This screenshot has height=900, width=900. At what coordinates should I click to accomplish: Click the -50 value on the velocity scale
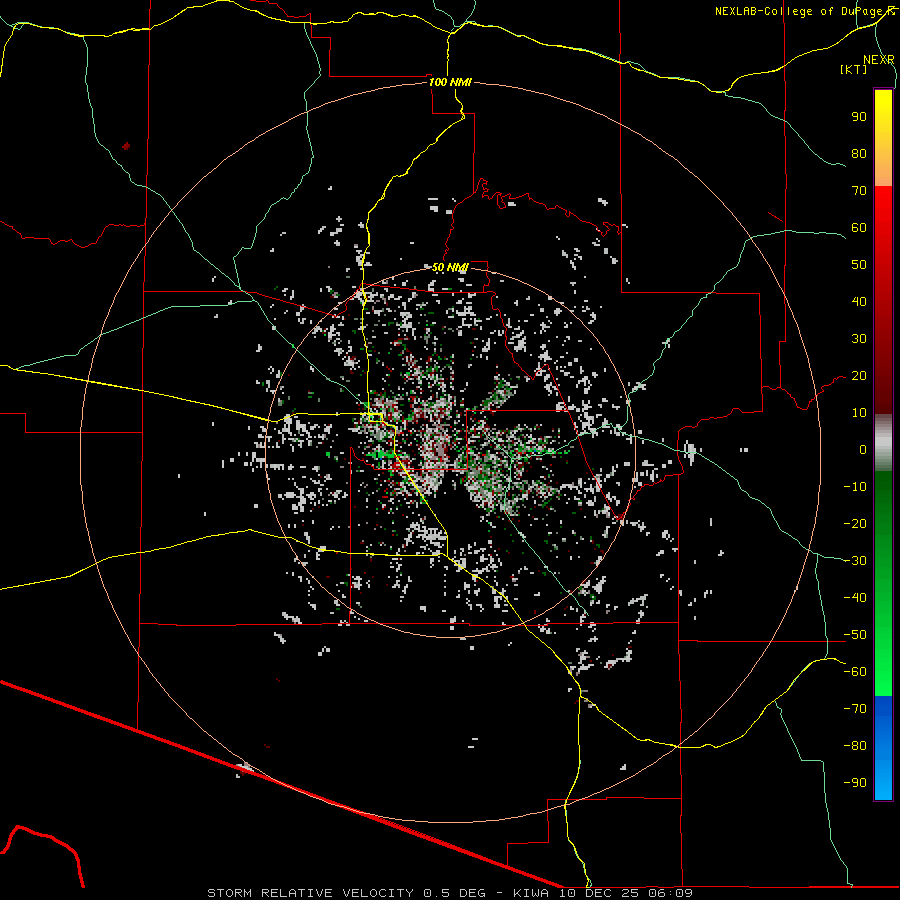(x=855, y=635)
